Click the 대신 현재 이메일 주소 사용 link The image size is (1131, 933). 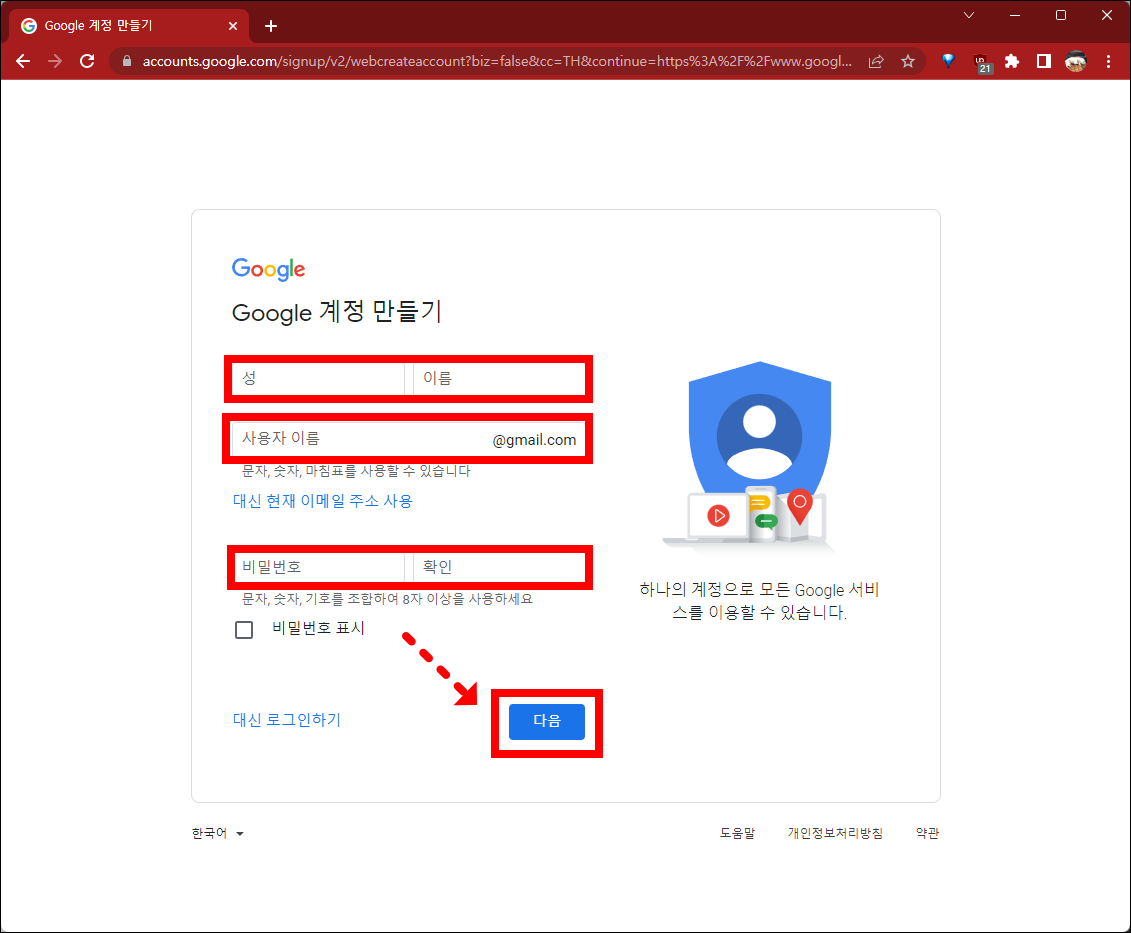(322, 501)
